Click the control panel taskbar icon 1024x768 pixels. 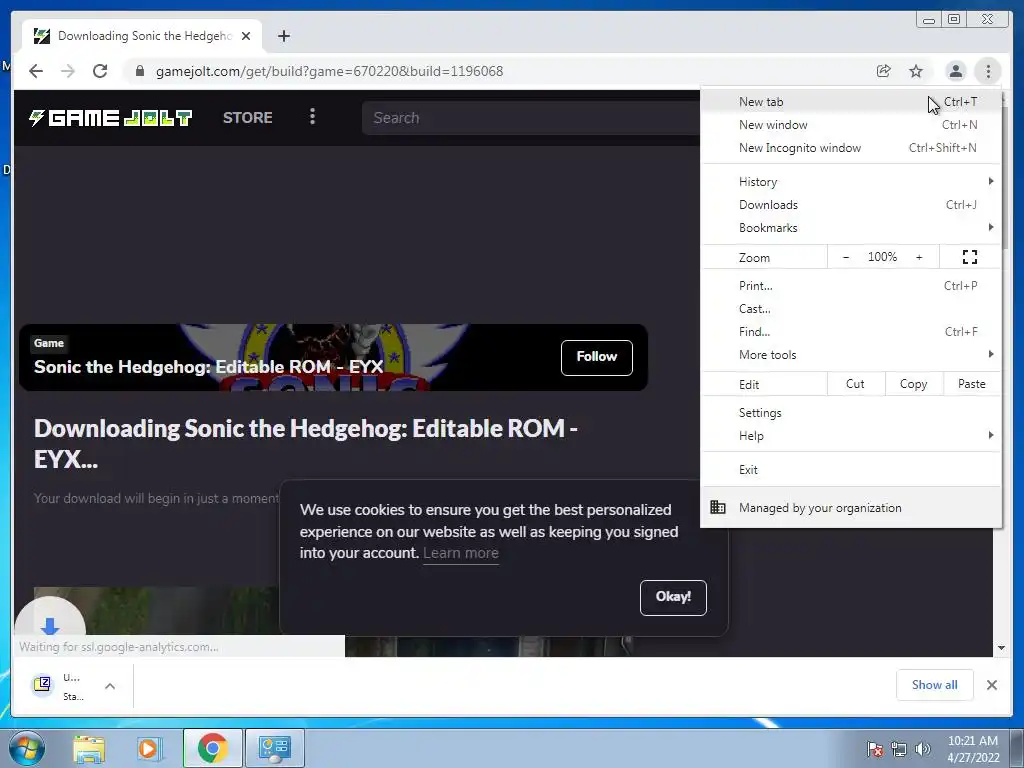click(274, 748)
